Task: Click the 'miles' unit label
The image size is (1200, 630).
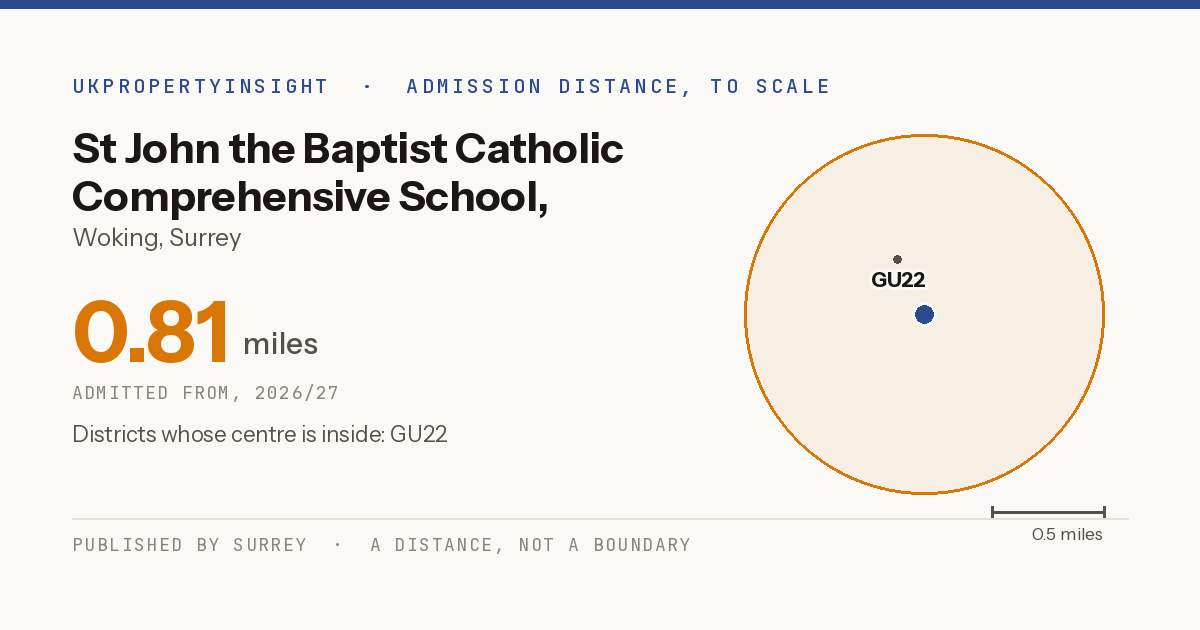Action: [x=281, y=344]
